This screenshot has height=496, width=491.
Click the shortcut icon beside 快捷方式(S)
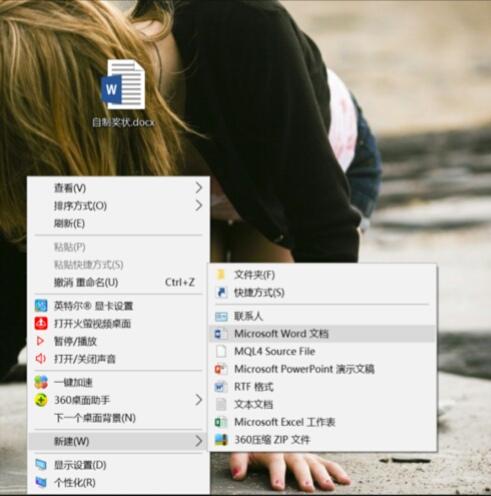[x=221, y=292]
